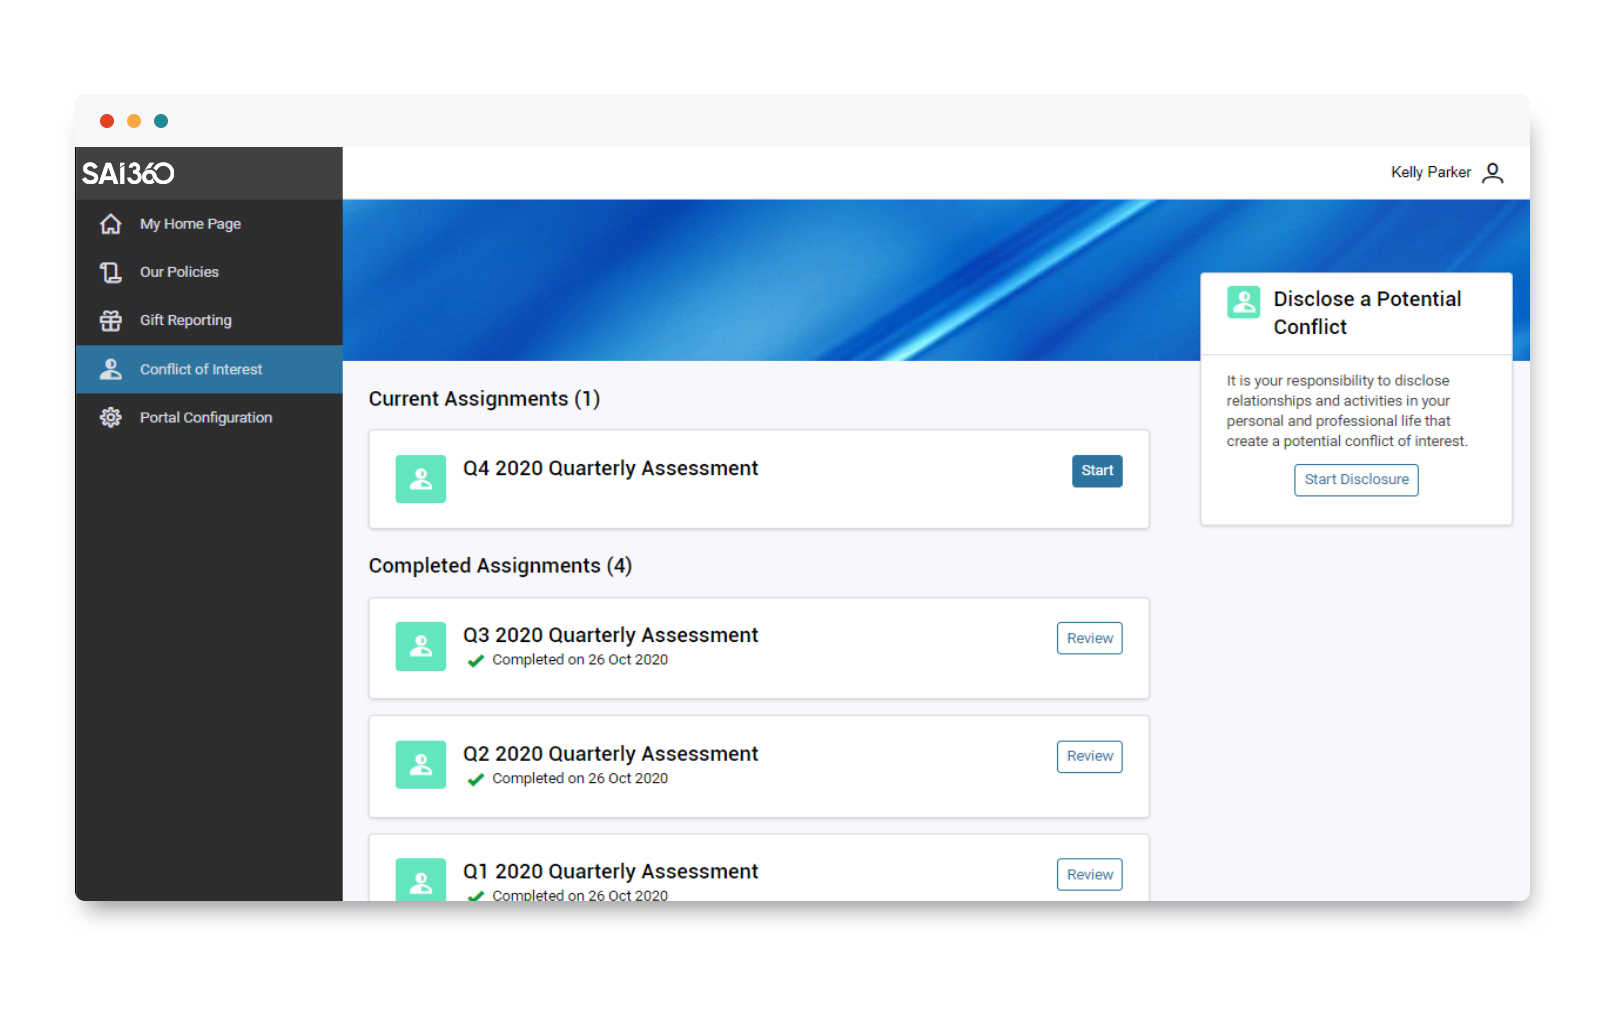Viewport: 1600px width, 1022px height.
Task: Open My Home Page from the sidebar
Action: click(x=190, y=223)
